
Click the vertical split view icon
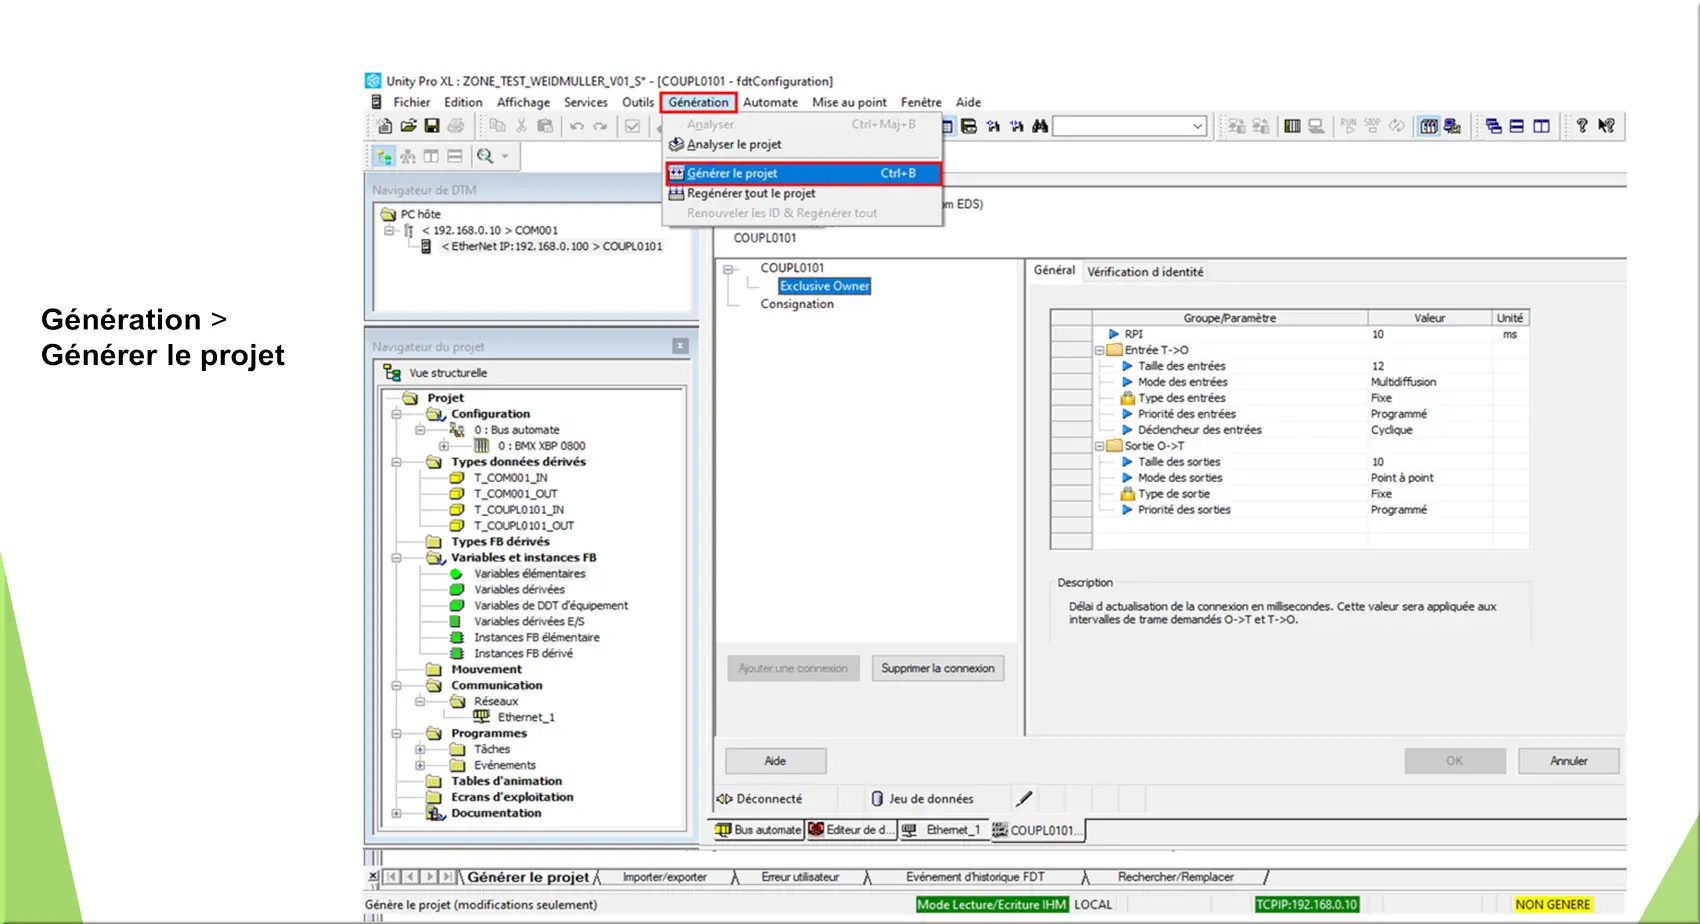click(431, 156)
